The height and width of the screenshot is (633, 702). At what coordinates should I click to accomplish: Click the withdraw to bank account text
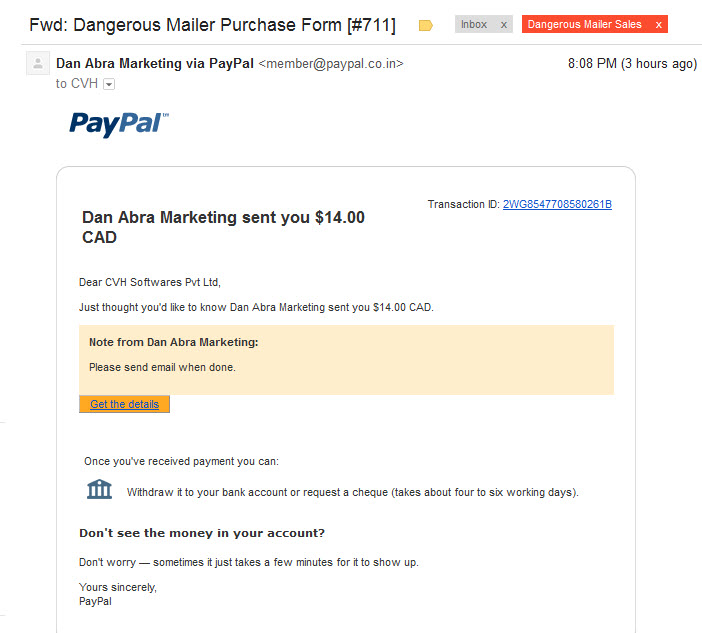click(353, 492)
